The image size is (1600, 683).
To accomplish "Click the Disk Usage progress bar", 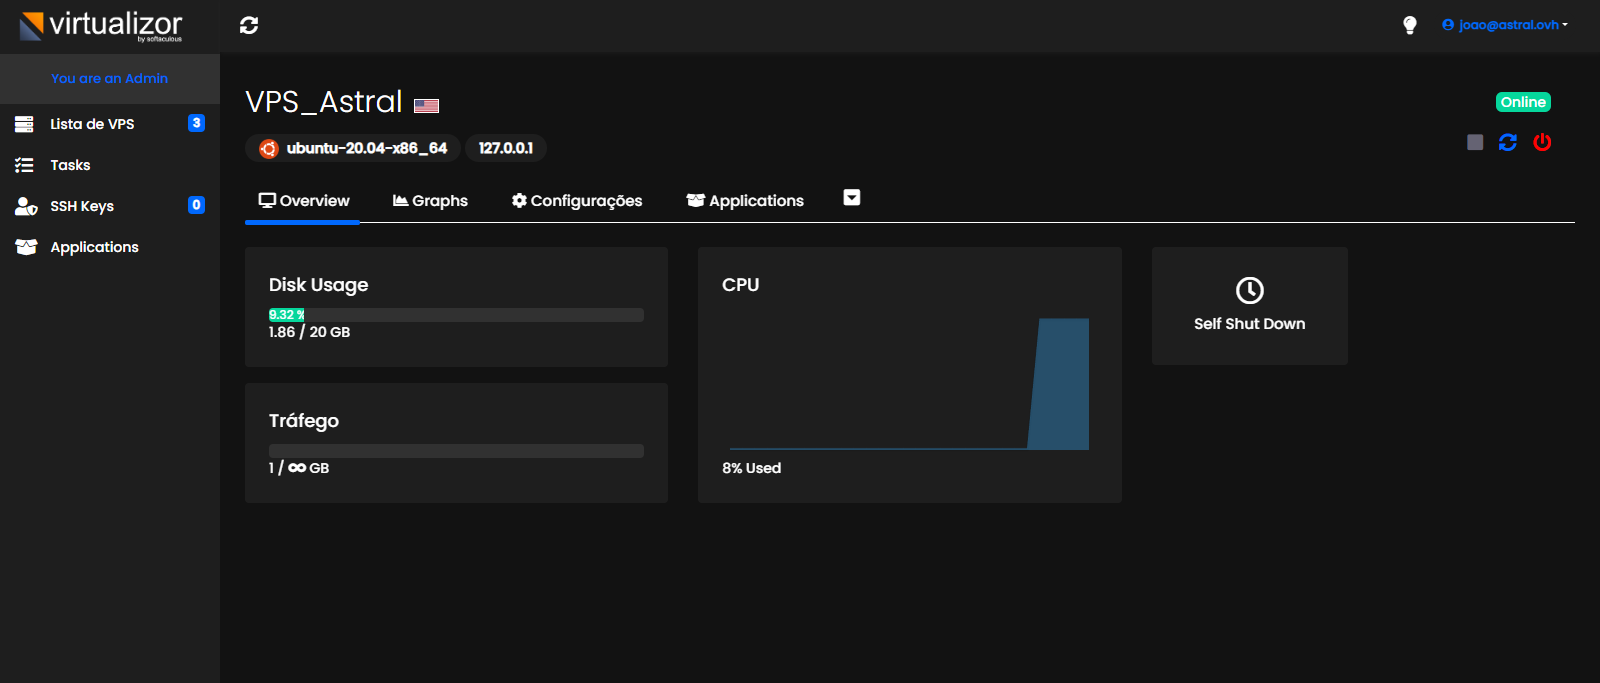I will click(x=456, y=315).
